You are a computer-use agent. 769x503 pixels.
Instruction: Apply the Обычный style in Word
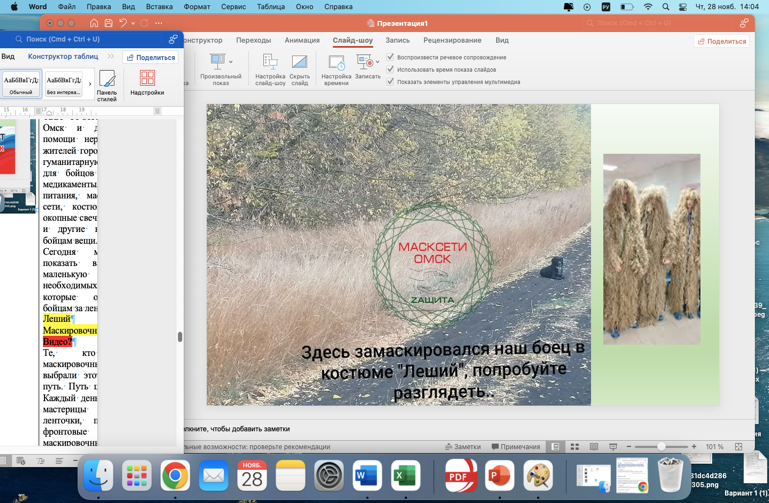tap(21, 84)
